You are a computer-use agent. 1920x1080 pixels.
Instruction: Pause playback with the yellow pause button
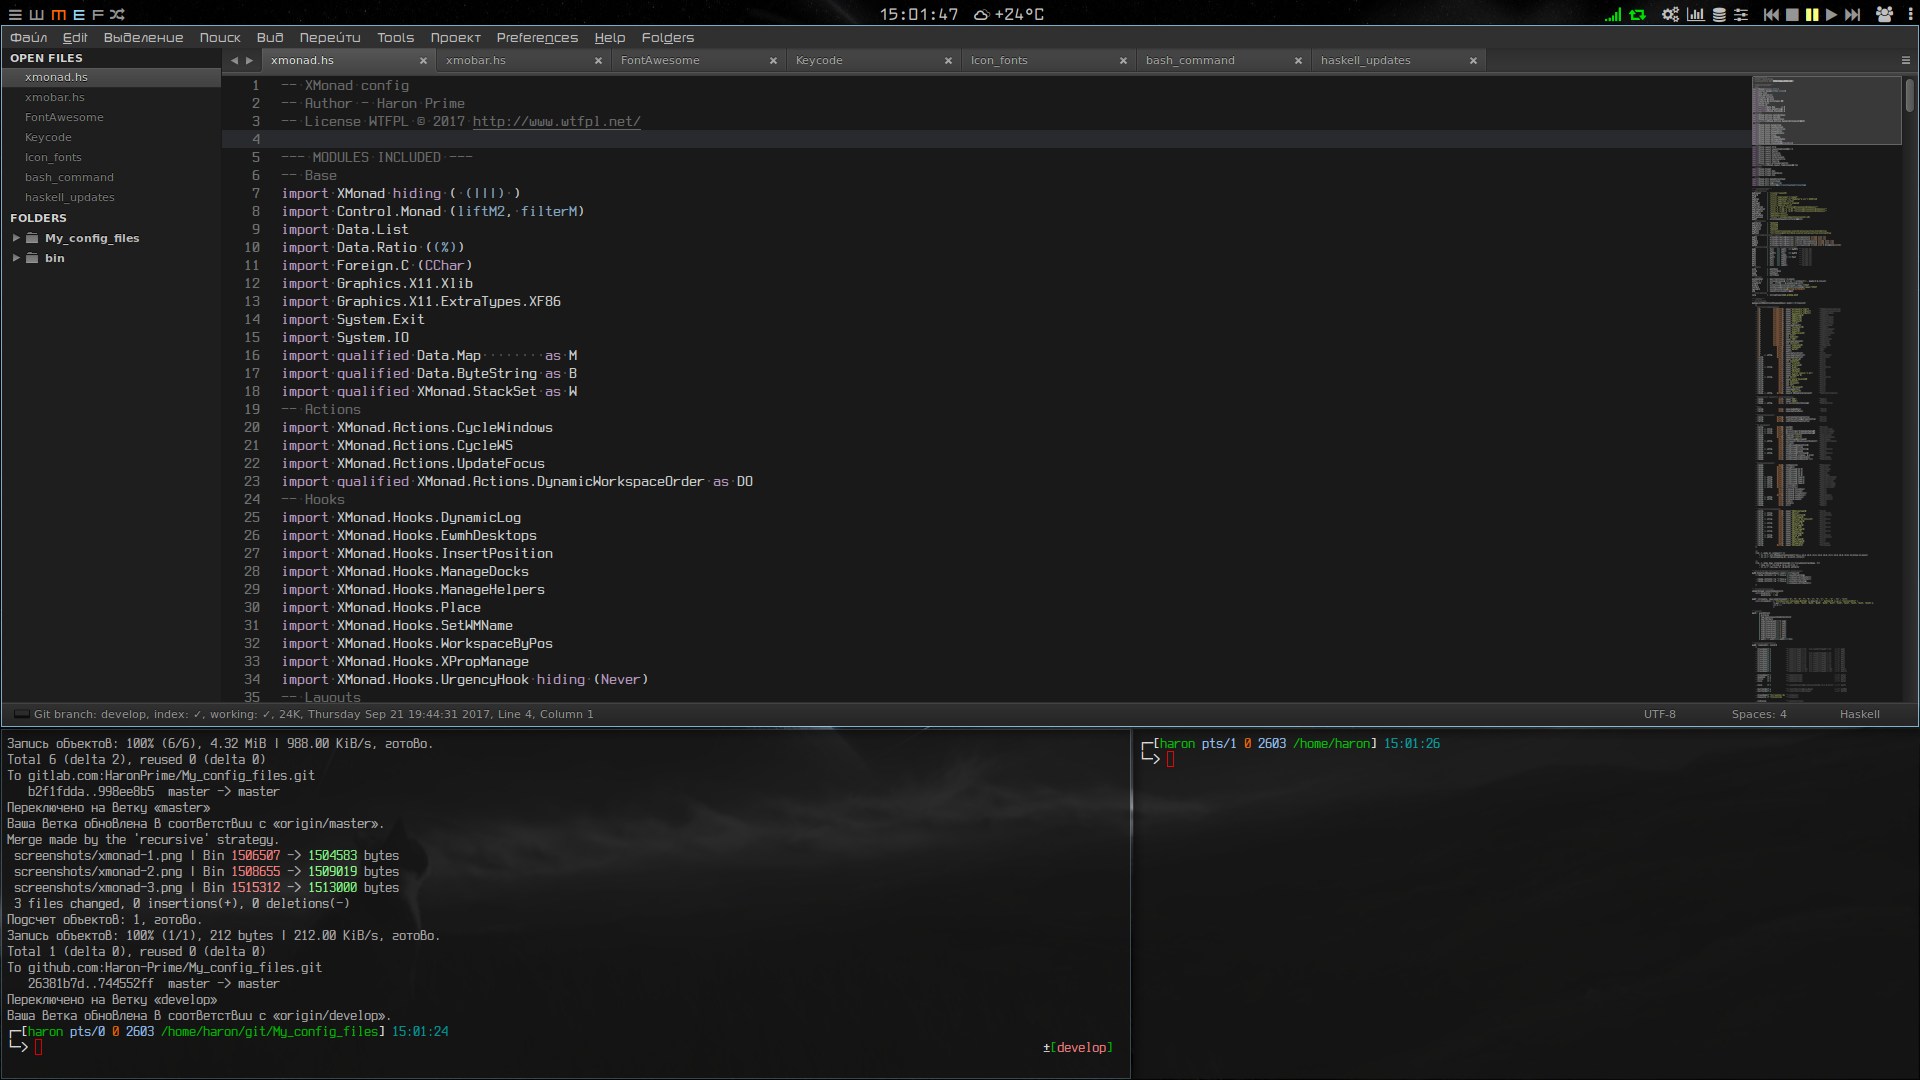click(x=1812, y=14)
